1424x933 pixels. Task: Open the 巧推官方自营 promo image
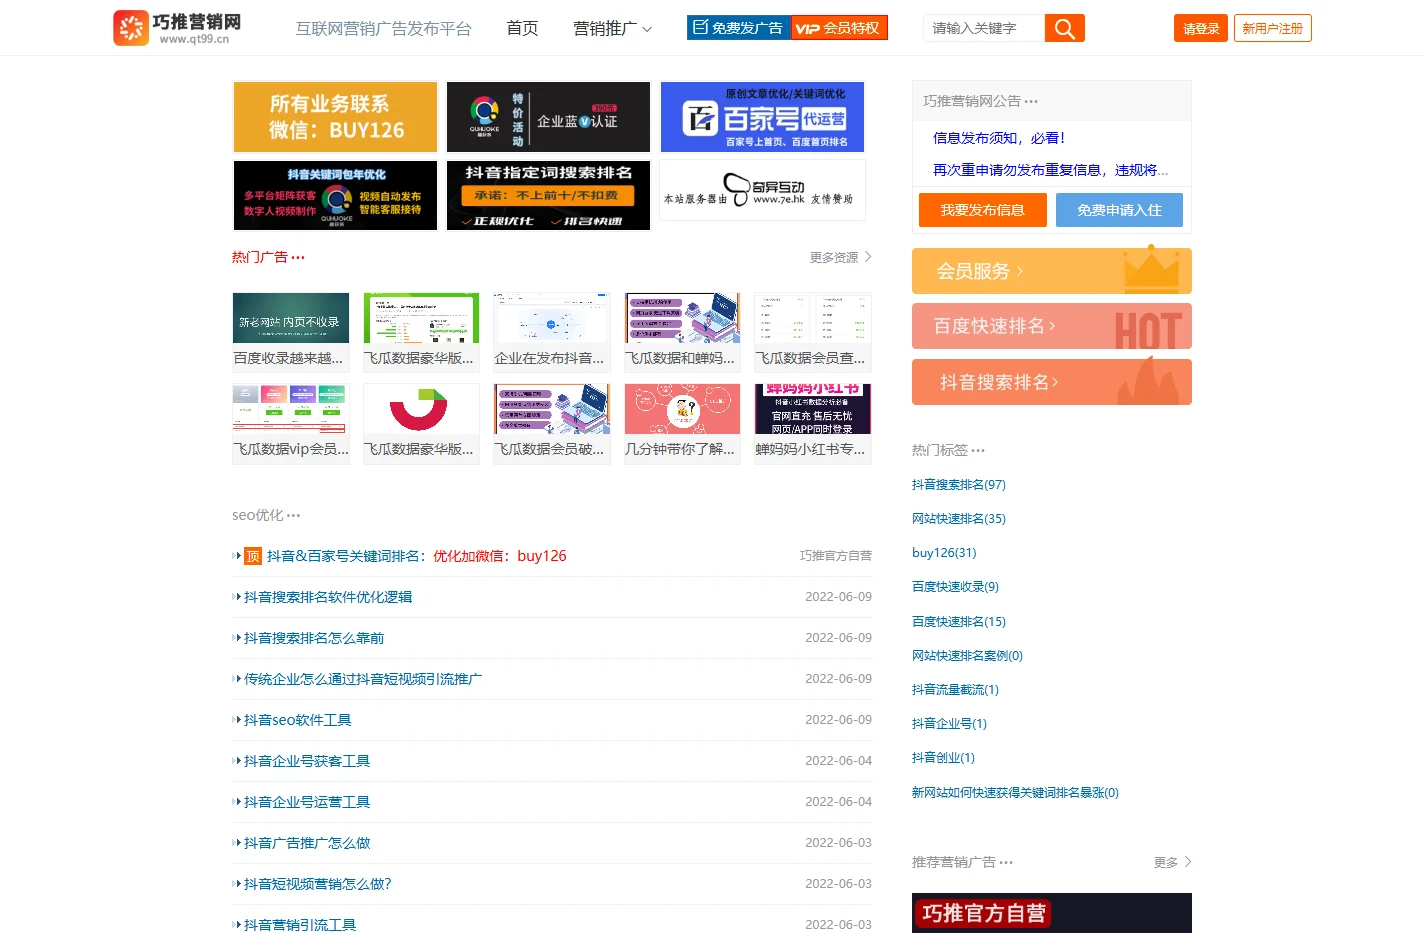pyautogui.click(x=1052, y=913)
